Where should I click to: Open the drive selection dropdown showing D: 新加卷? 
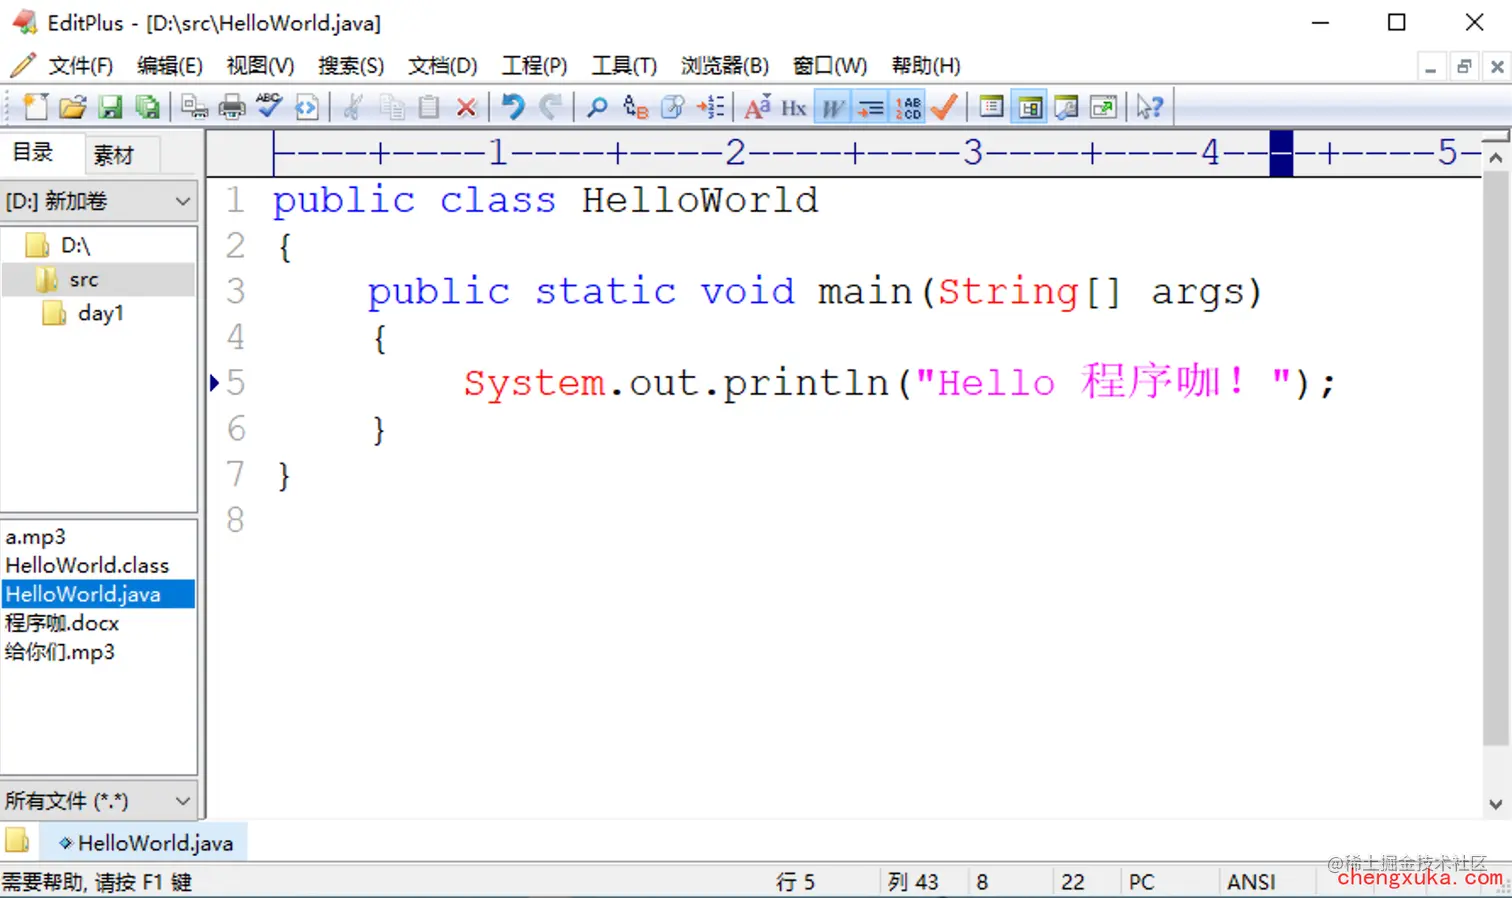(98, 201)
